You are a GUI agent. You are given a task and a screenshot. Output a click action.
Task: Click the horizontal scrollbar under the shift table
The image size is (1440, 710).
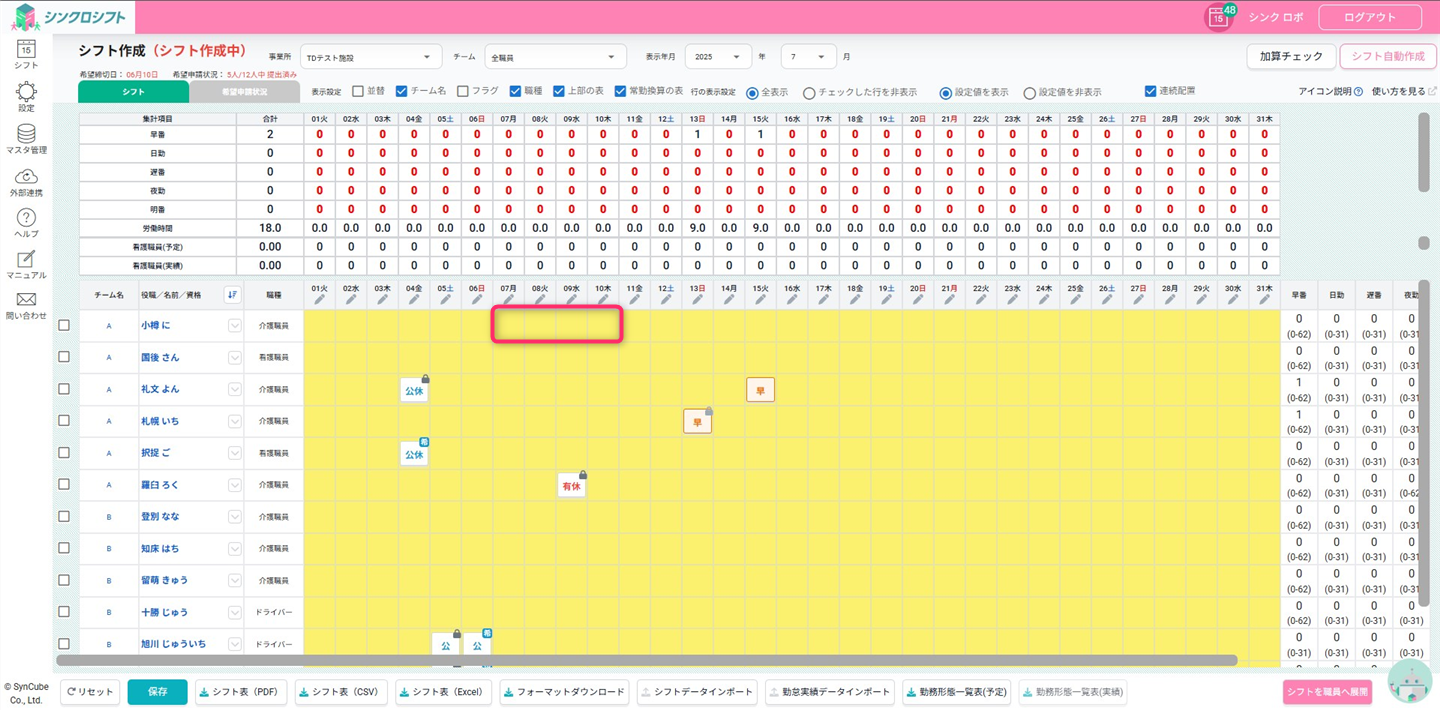647,660
